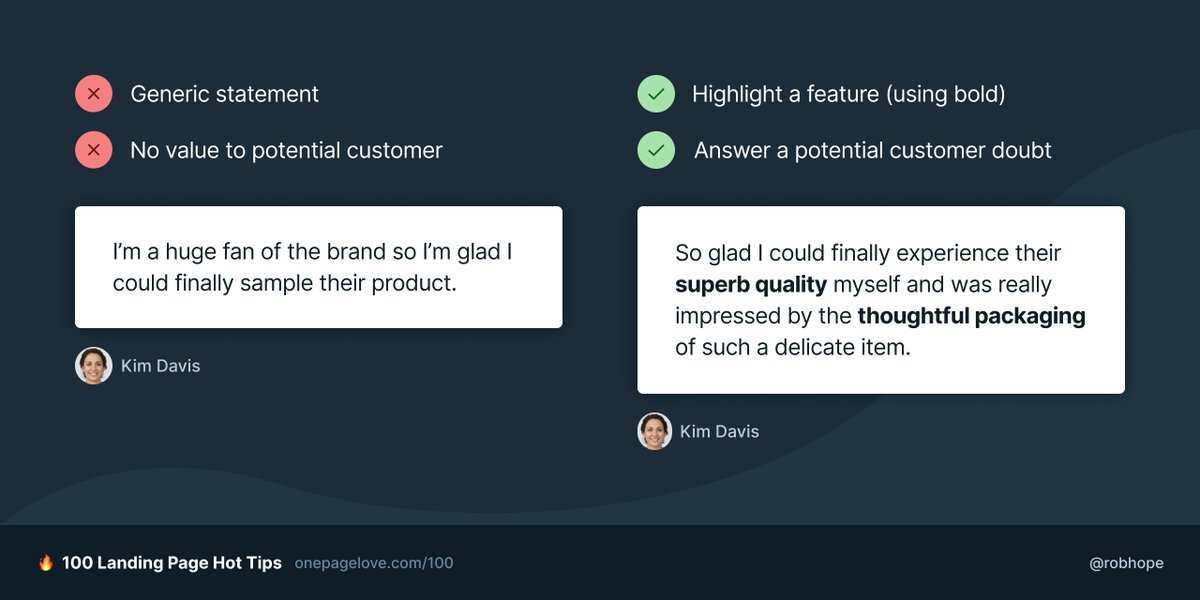
Task: Click the @robhope handle
Action: coord(1126,563)
